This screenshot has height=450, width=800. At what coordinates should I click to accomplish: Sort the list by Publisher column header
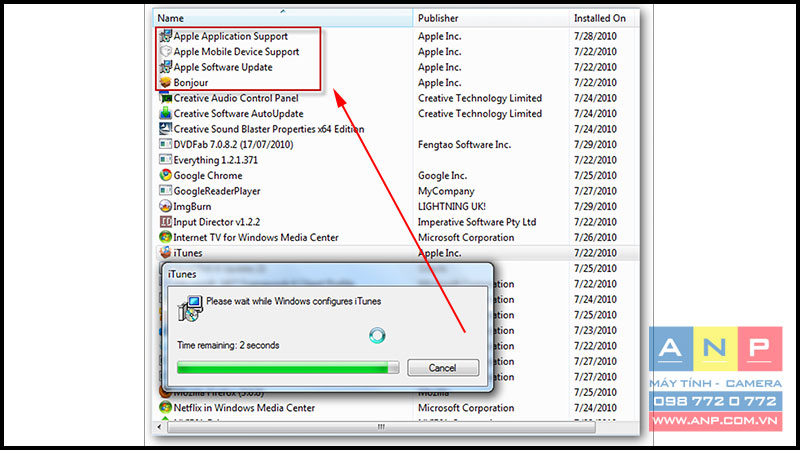coord(491,18)
